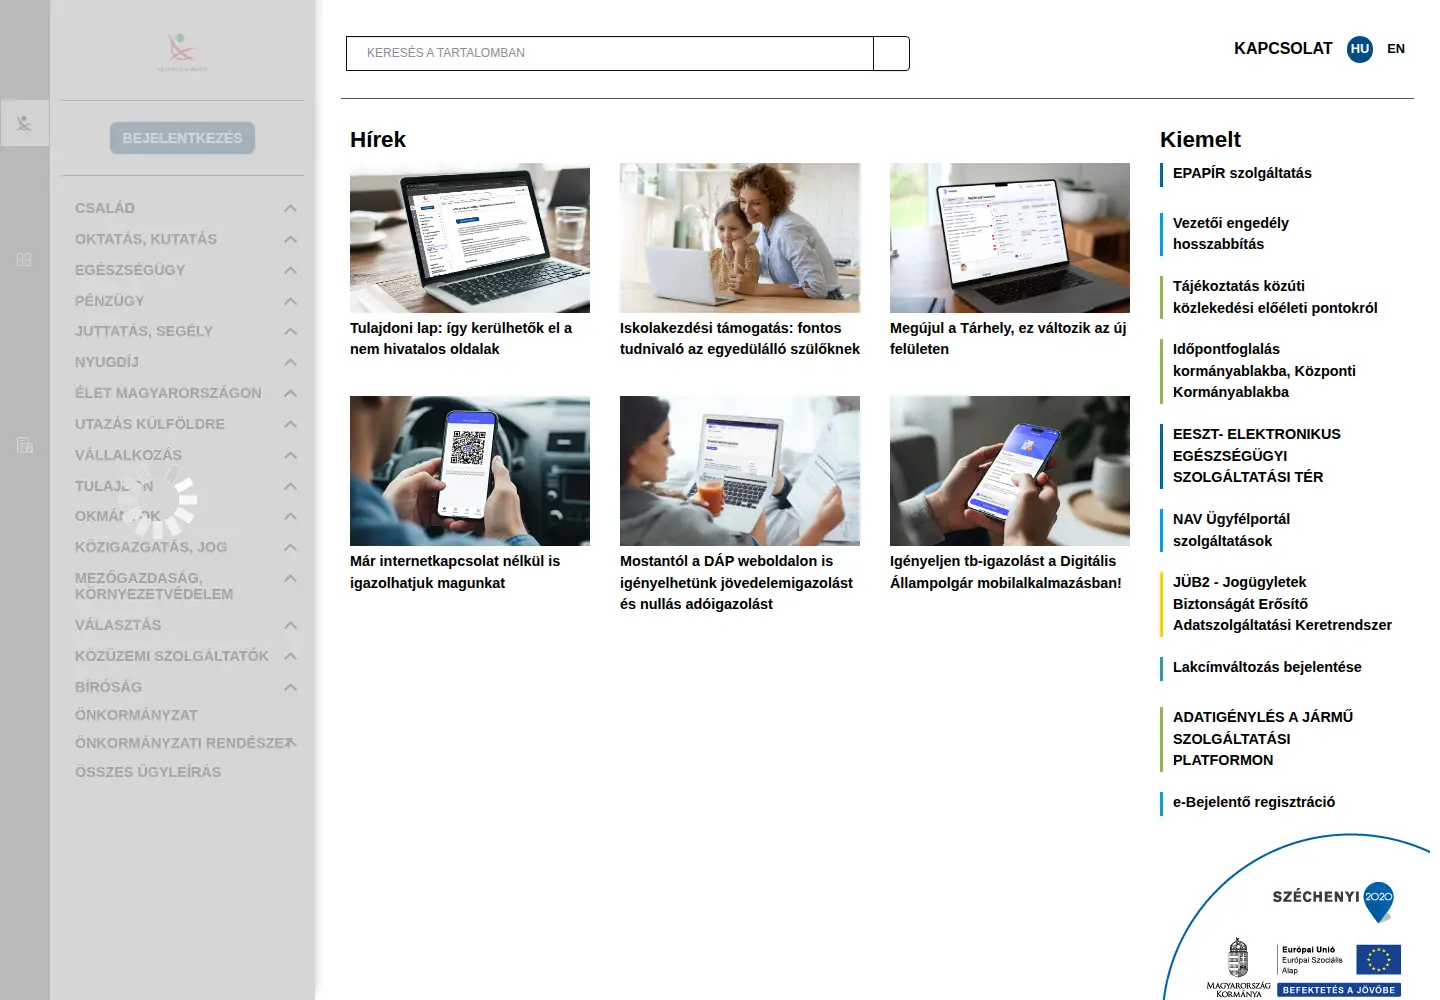The image size is (1440, 1000).
Task: Expand the CSALÁD category chevron
Action: [290, 208]
